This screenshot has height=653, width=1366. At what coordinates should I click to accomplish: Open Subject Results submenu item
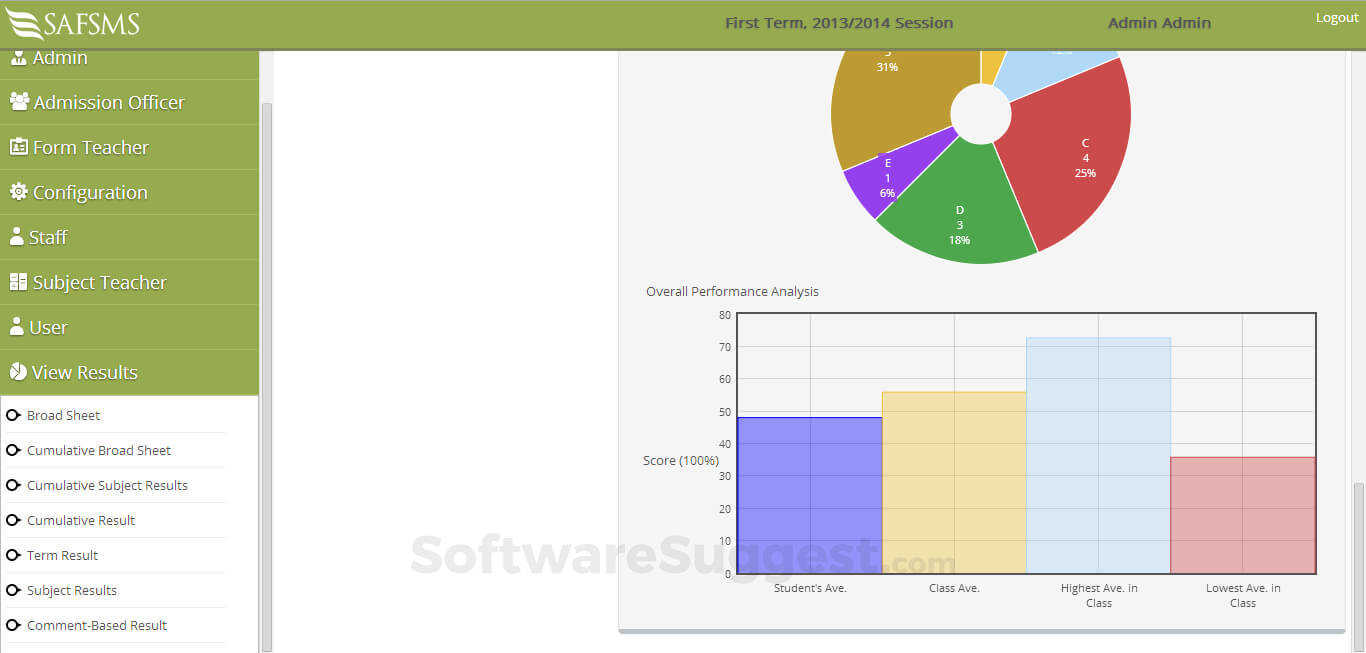(72, 590)
